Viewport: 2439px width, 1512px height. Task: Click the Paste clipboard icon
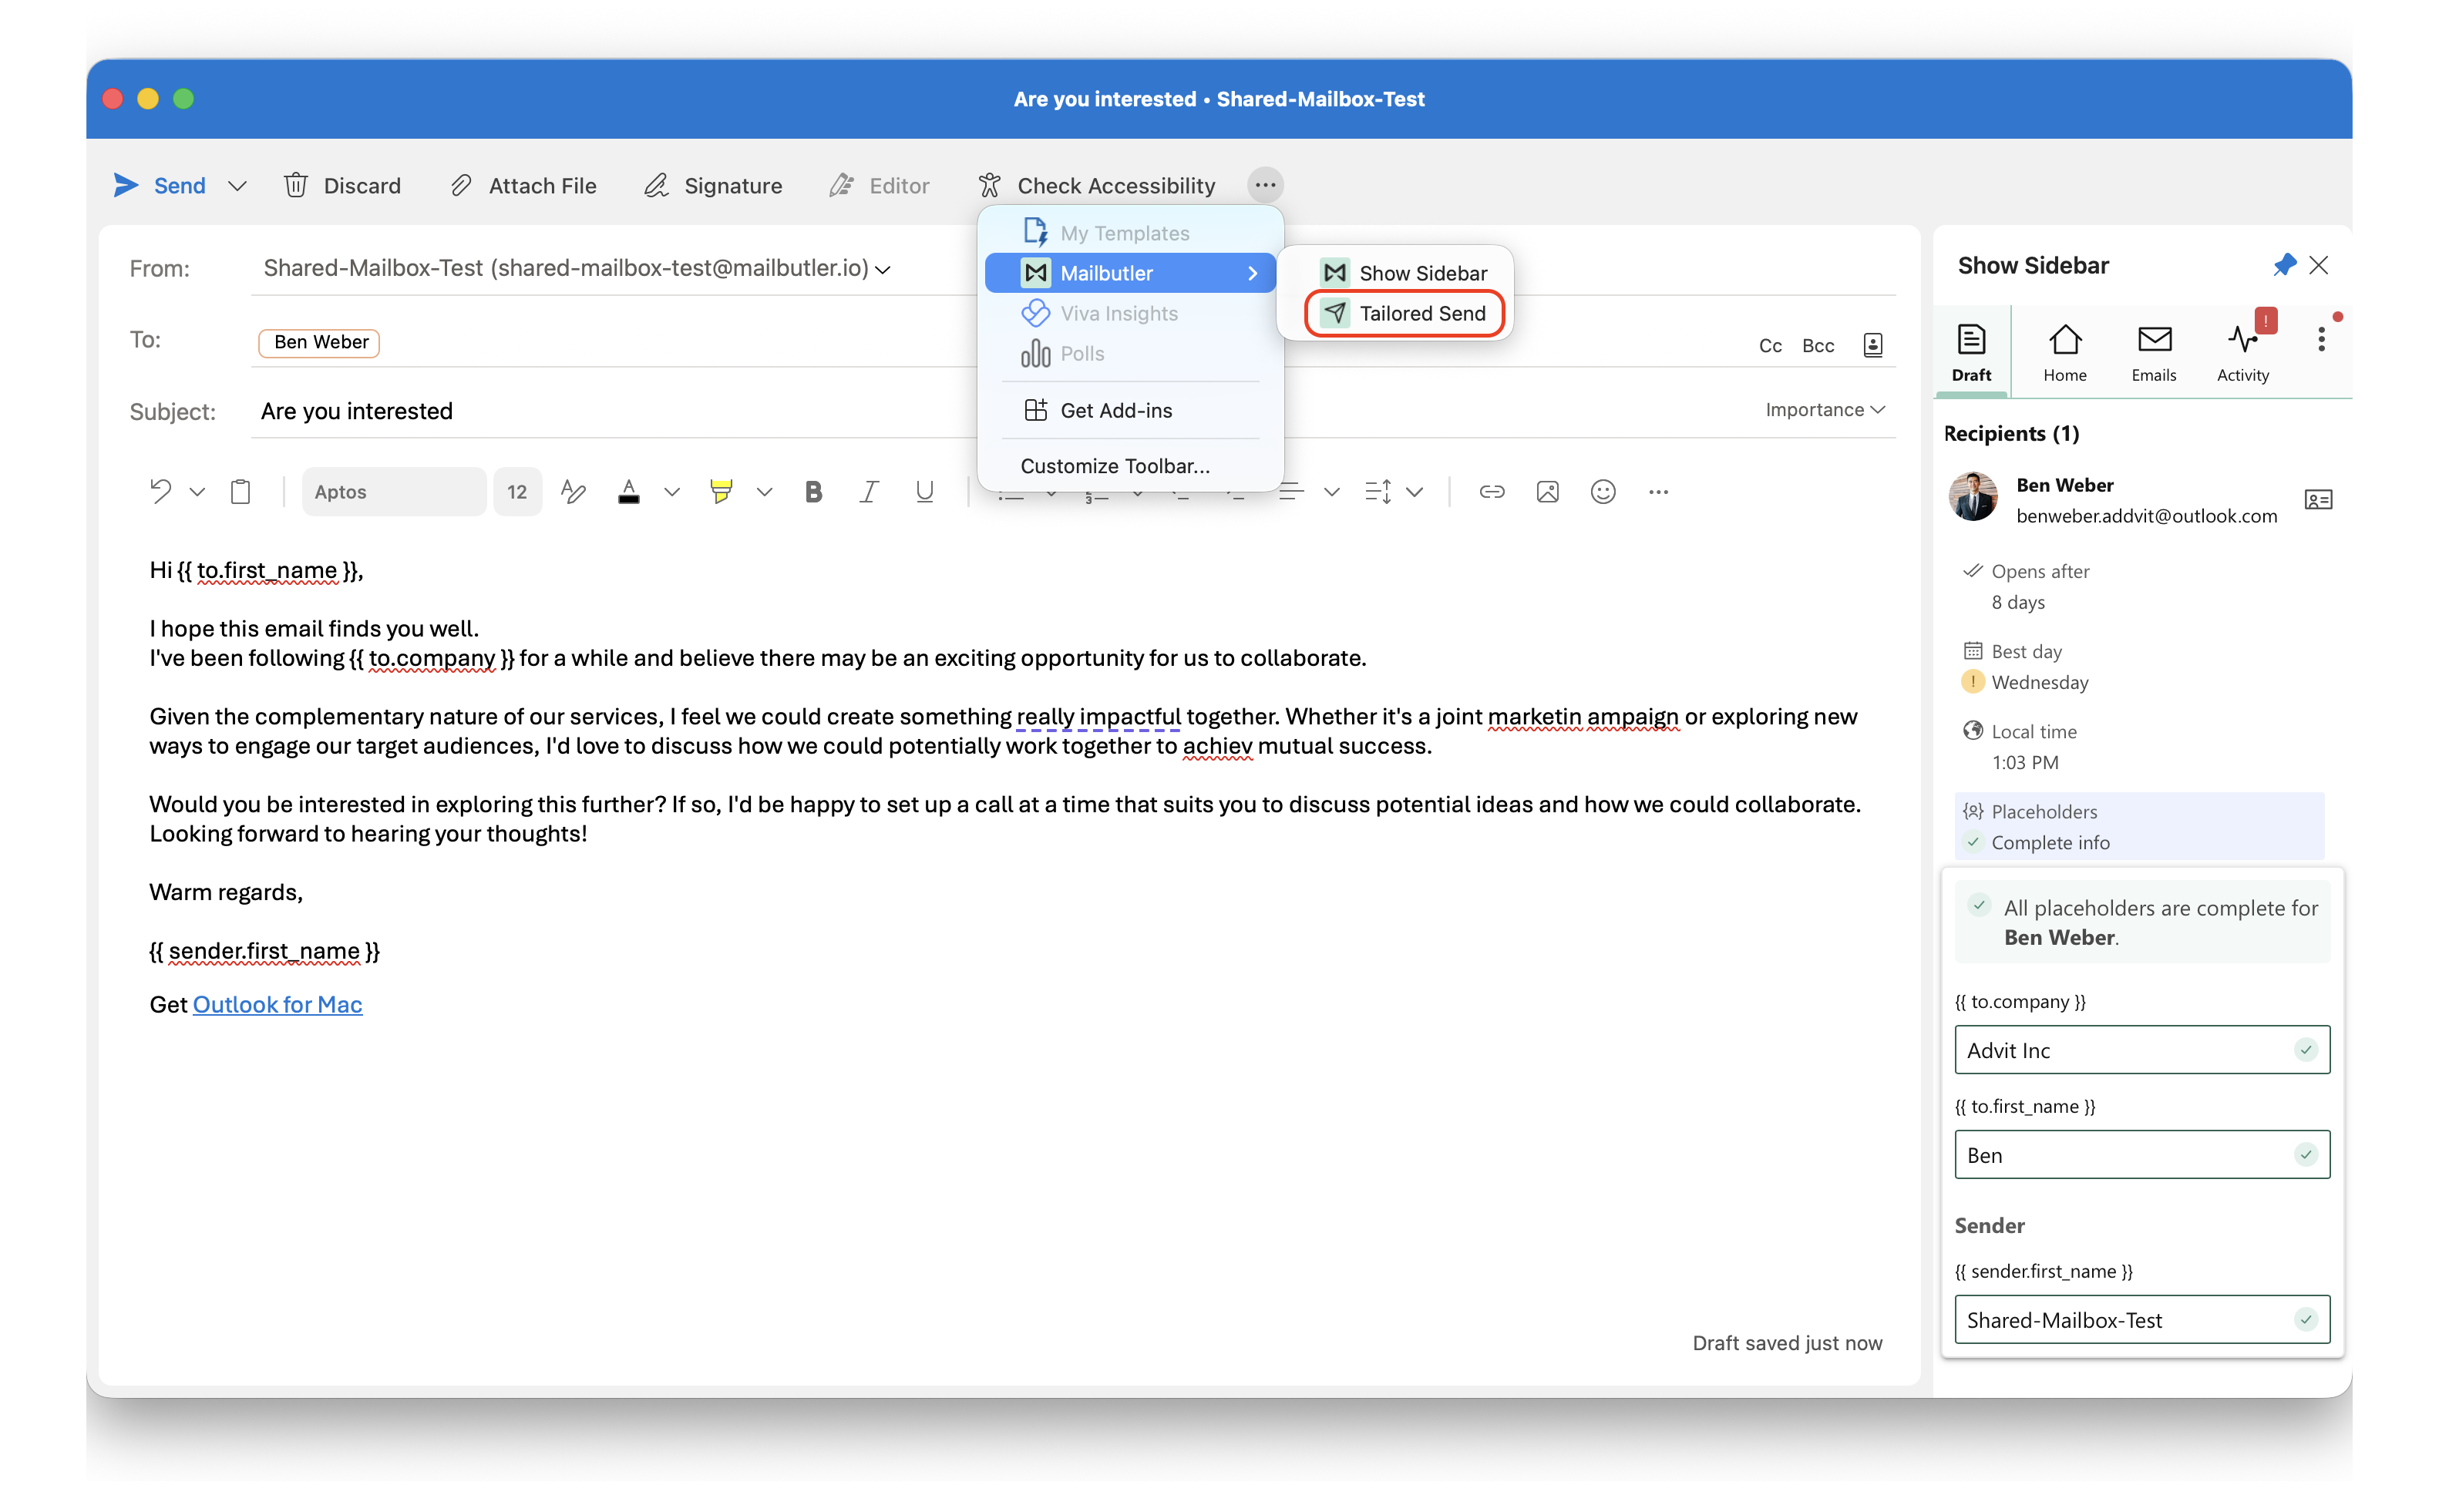click(240, 491)
